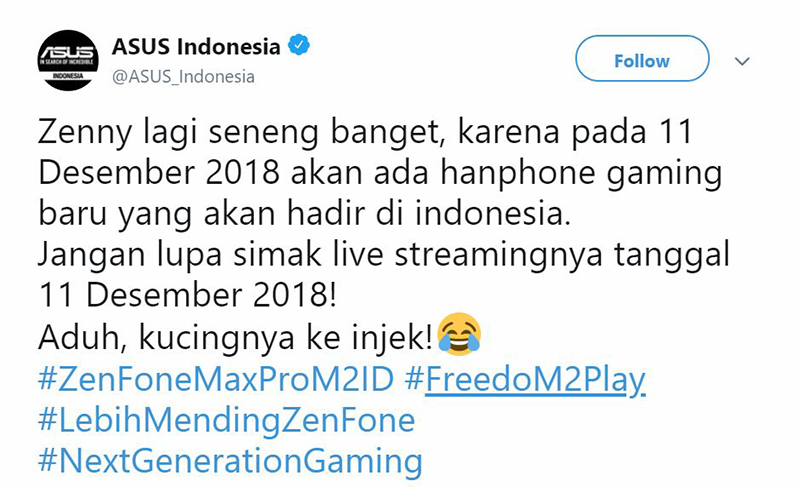Open the ASUS Indonesia profile avatar
The height and width of the screenshot is (487, 800).
pos(68,61)
